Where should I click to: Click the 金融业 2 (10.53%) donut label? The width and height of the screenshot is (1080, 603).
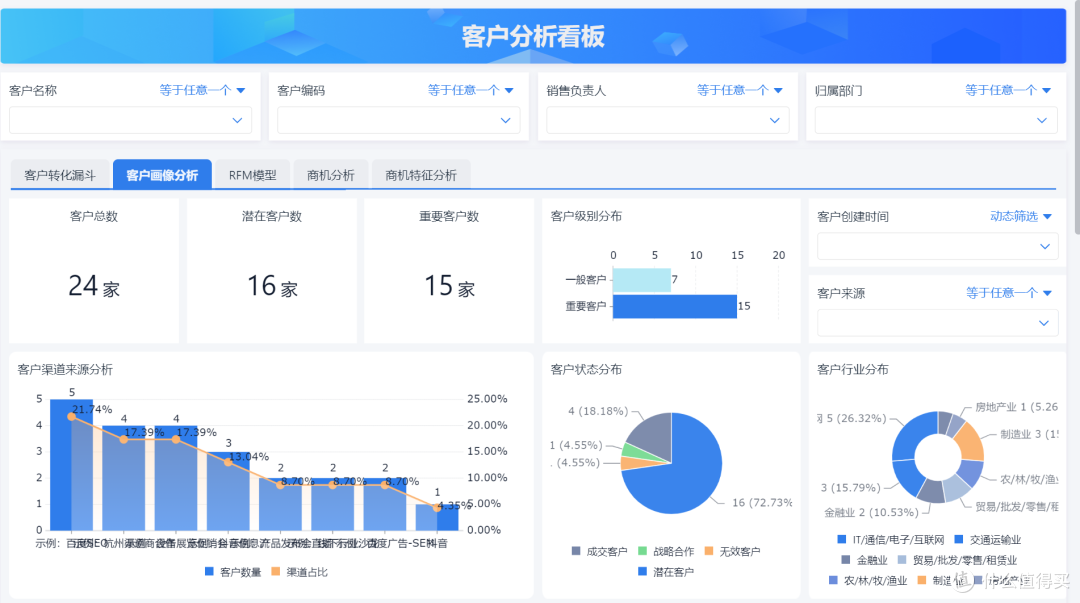871,513
